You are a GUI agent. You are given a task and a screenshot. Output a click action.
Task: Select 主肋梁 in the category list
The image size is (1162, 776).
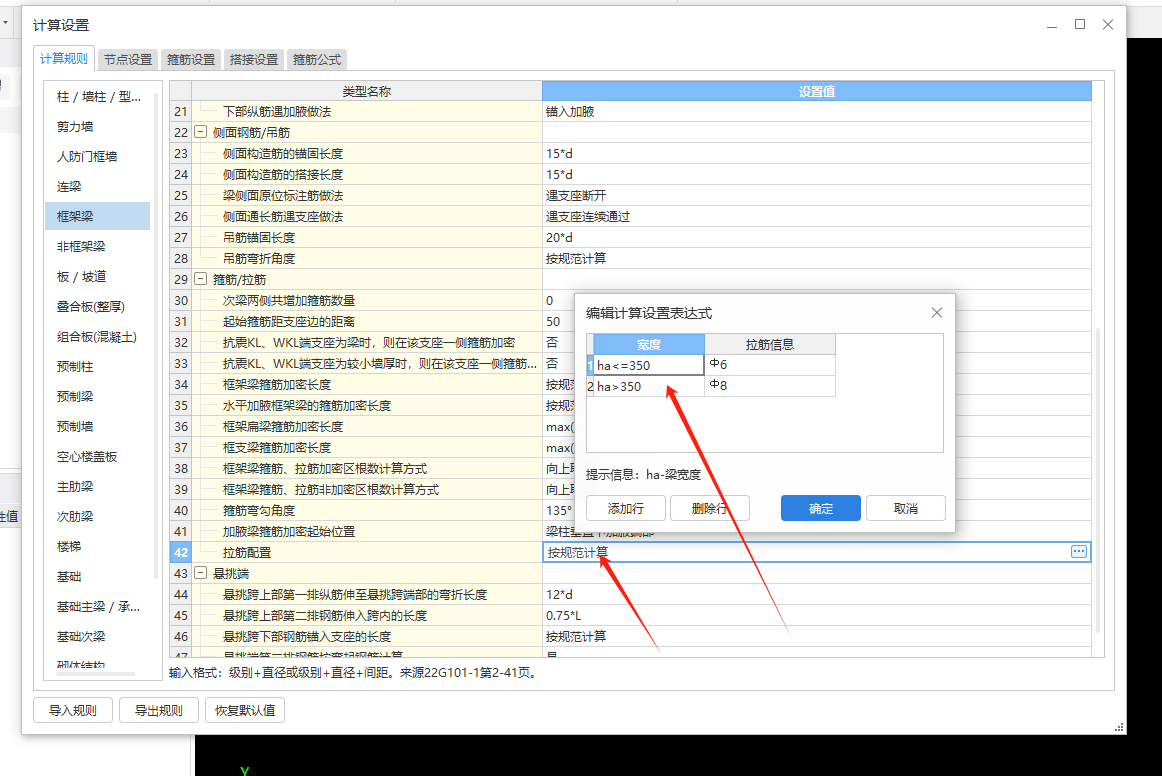[98, 486]
